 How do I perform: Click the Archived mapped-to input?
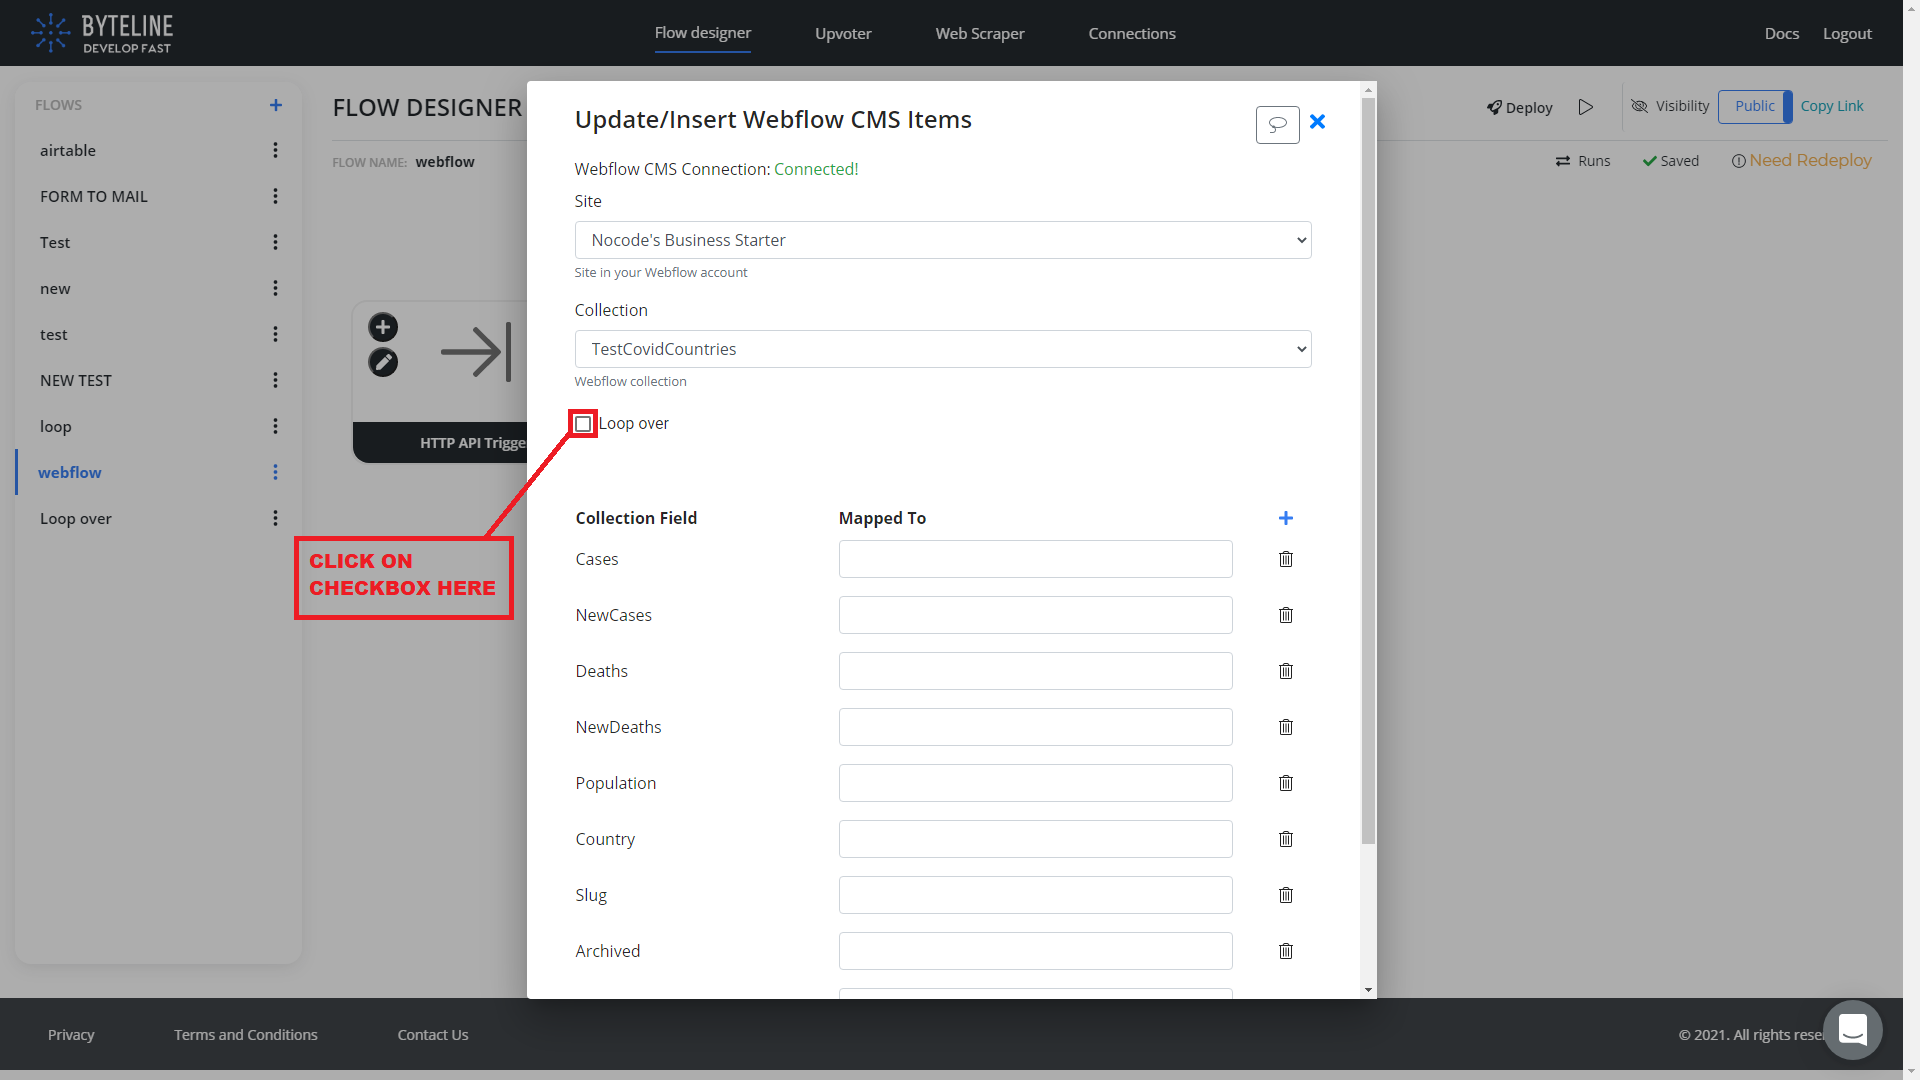(x=1036, y=951)
